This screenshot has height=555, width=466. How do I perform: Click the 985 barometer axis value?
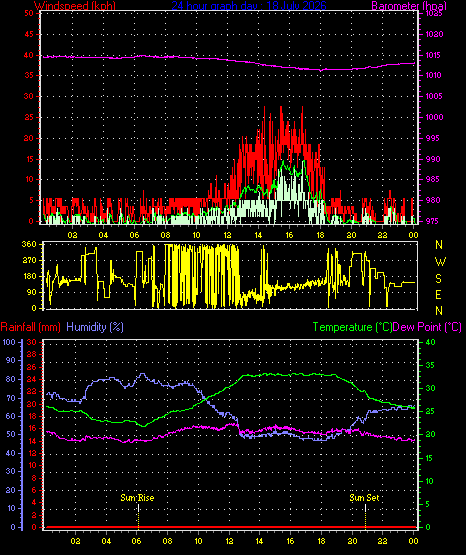432,179
